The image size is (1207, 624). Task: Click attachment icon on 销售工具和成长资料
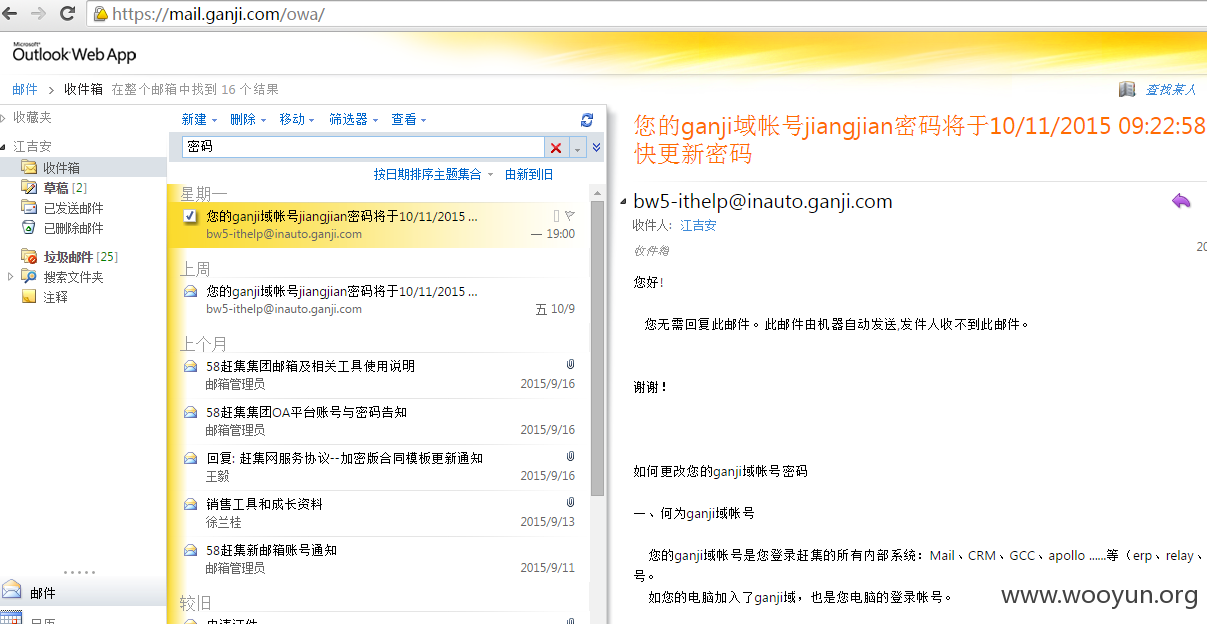click(570, 502)
